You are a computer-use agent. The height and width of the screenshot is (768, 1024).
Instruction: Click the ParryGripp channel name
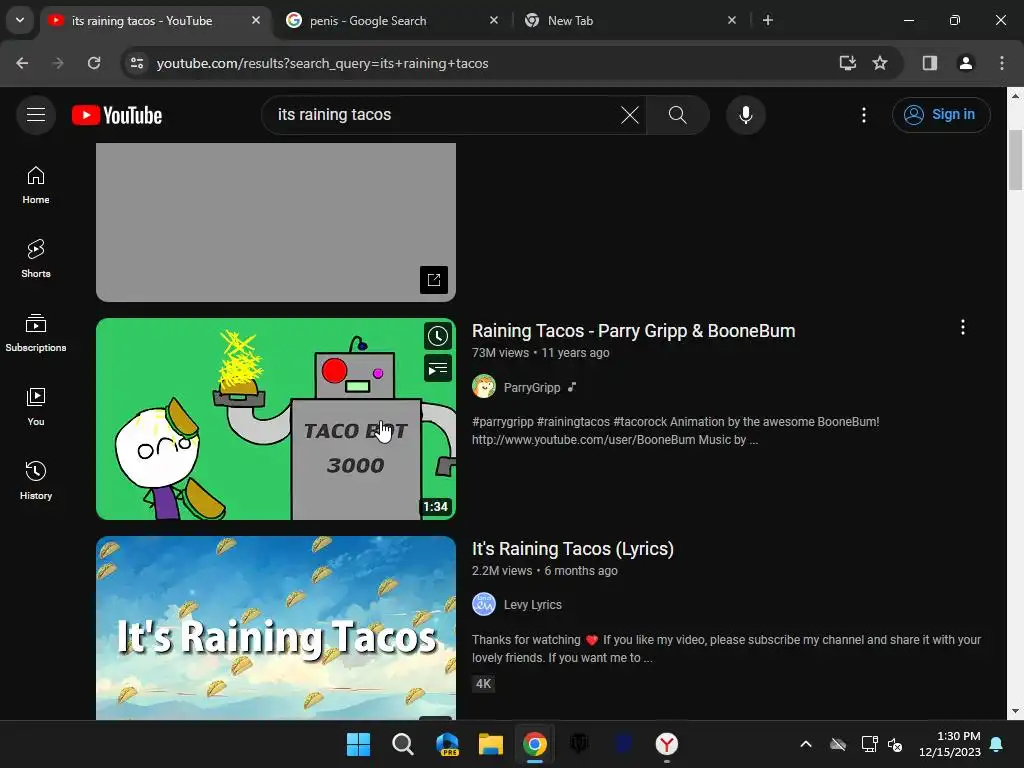point(532,387)
